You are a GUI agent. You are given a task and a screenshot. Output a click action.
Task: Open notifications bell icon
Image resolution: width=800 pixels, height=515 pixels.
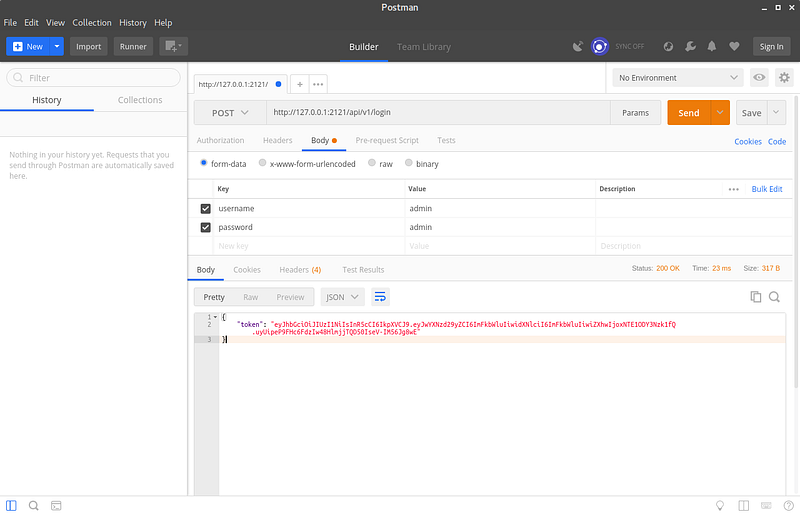point(712,46)
